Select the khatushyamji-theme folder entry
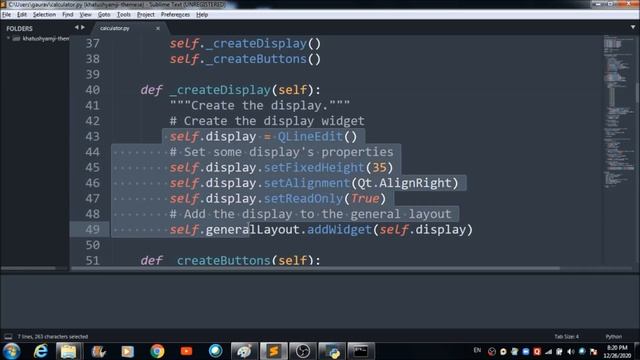 click(x=46, y=38)
